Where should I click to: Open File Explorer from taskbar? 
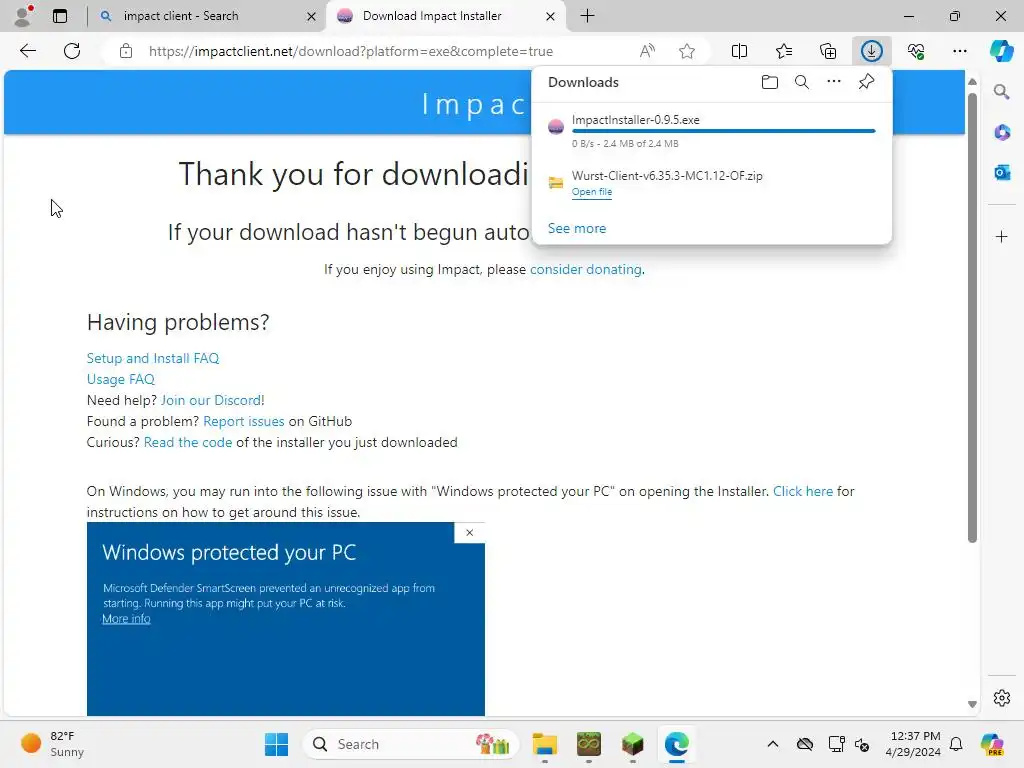pos(544,744)
